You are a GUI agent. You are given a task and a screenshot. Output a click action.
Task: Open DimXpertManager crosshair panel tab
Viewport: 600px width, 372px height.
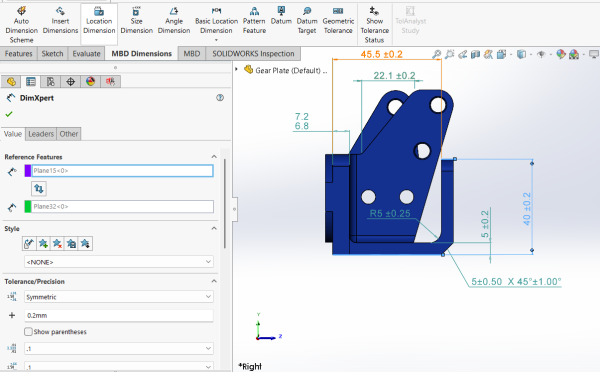(x=70, y=82)
